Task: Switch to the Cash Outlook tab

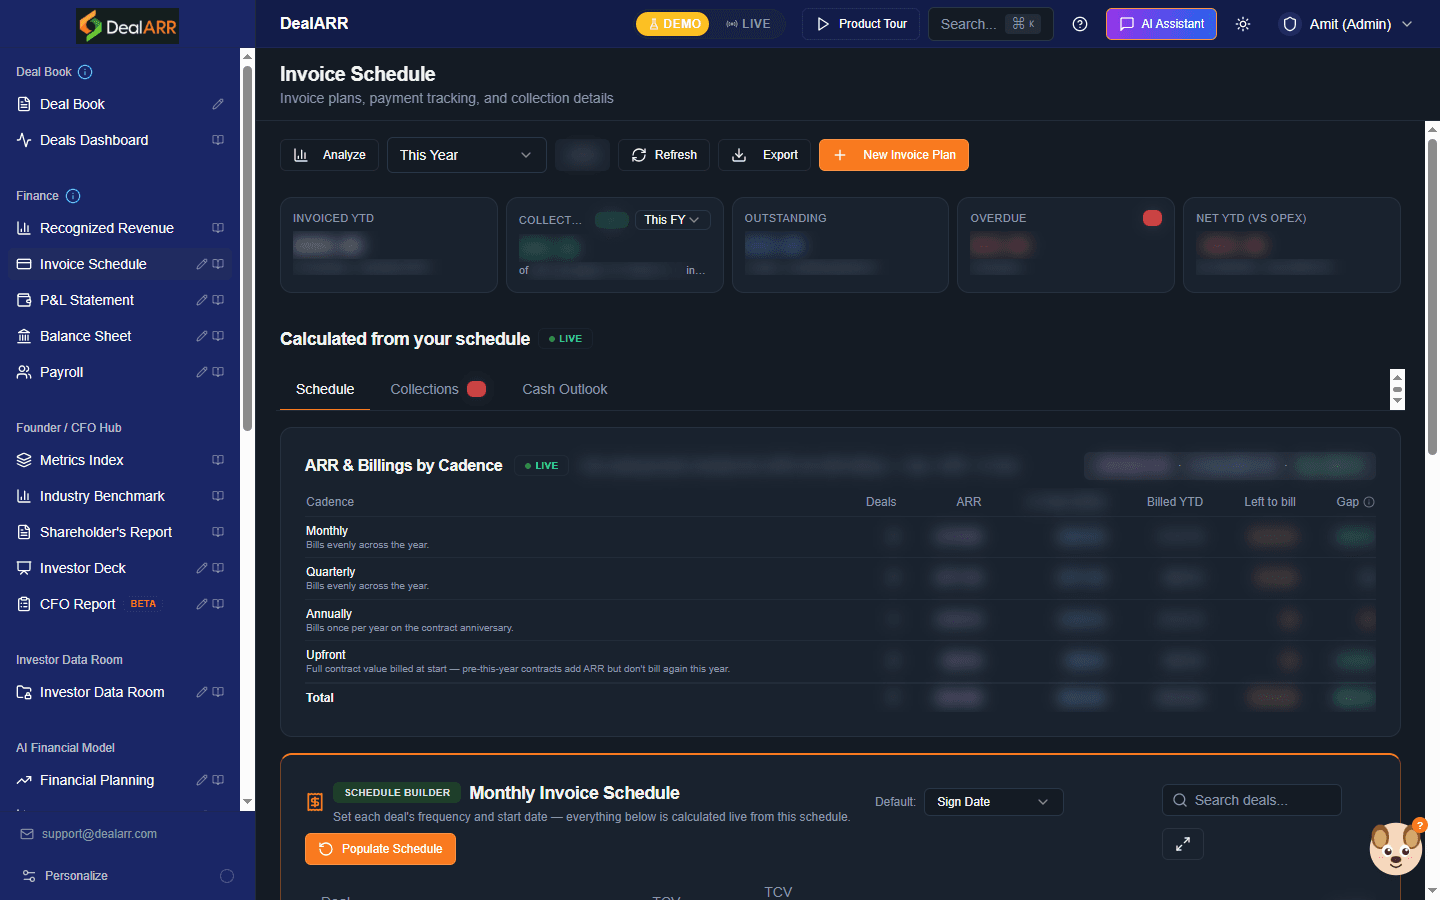Action: pyautogui.click(x=565, y=389)
